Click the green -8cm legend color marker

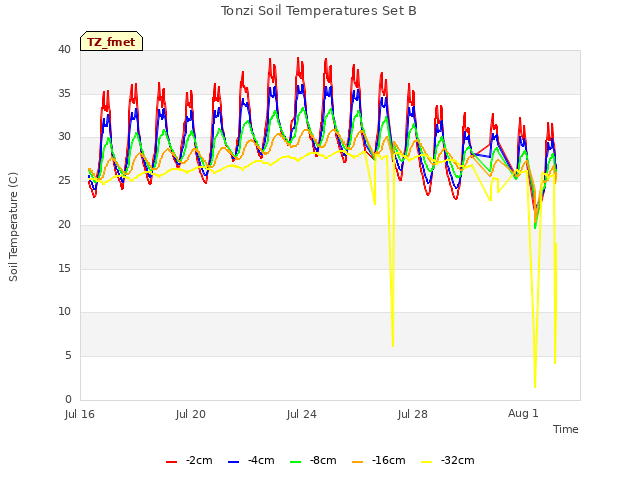[x=296, y=462]
